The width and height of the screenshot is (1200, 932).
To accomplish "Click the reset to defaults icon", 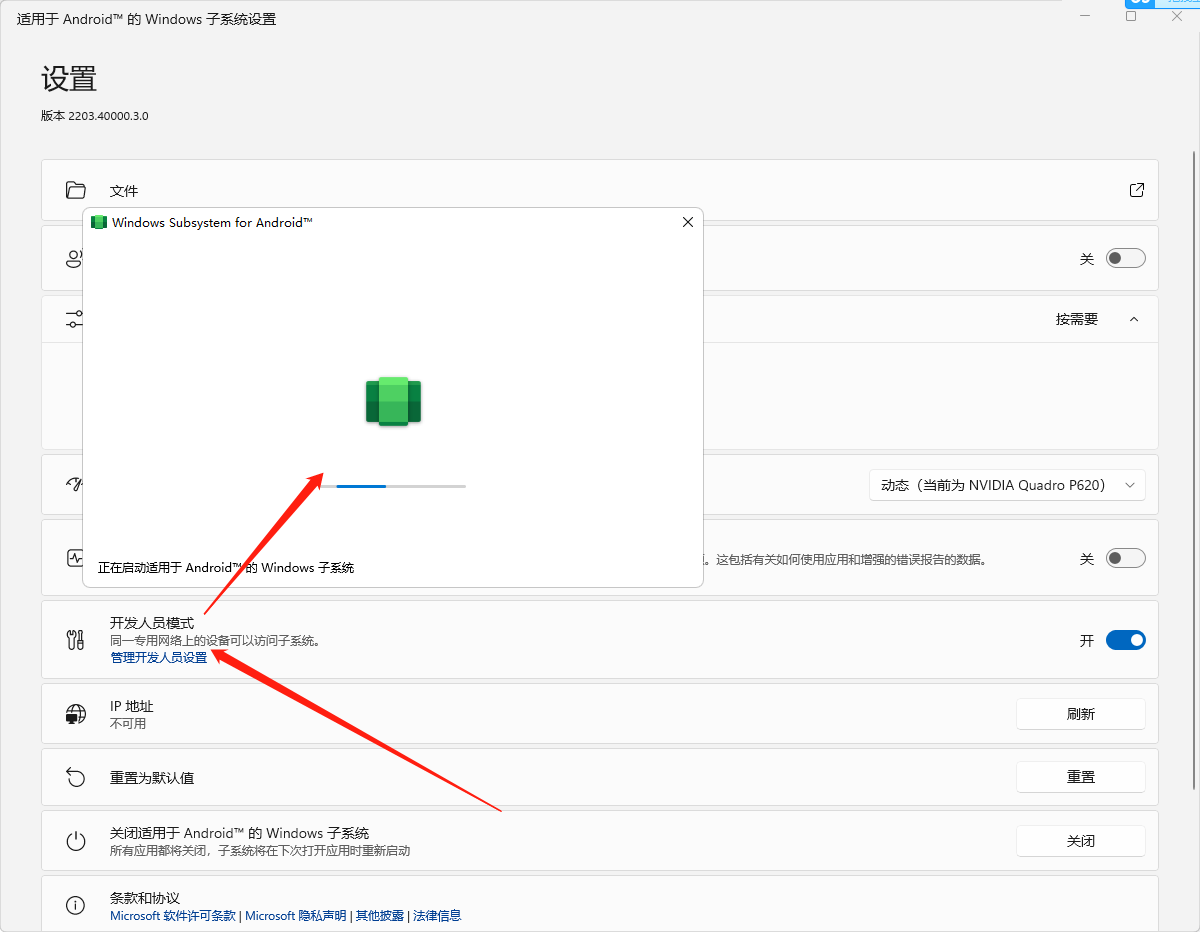I will (75, 777).
